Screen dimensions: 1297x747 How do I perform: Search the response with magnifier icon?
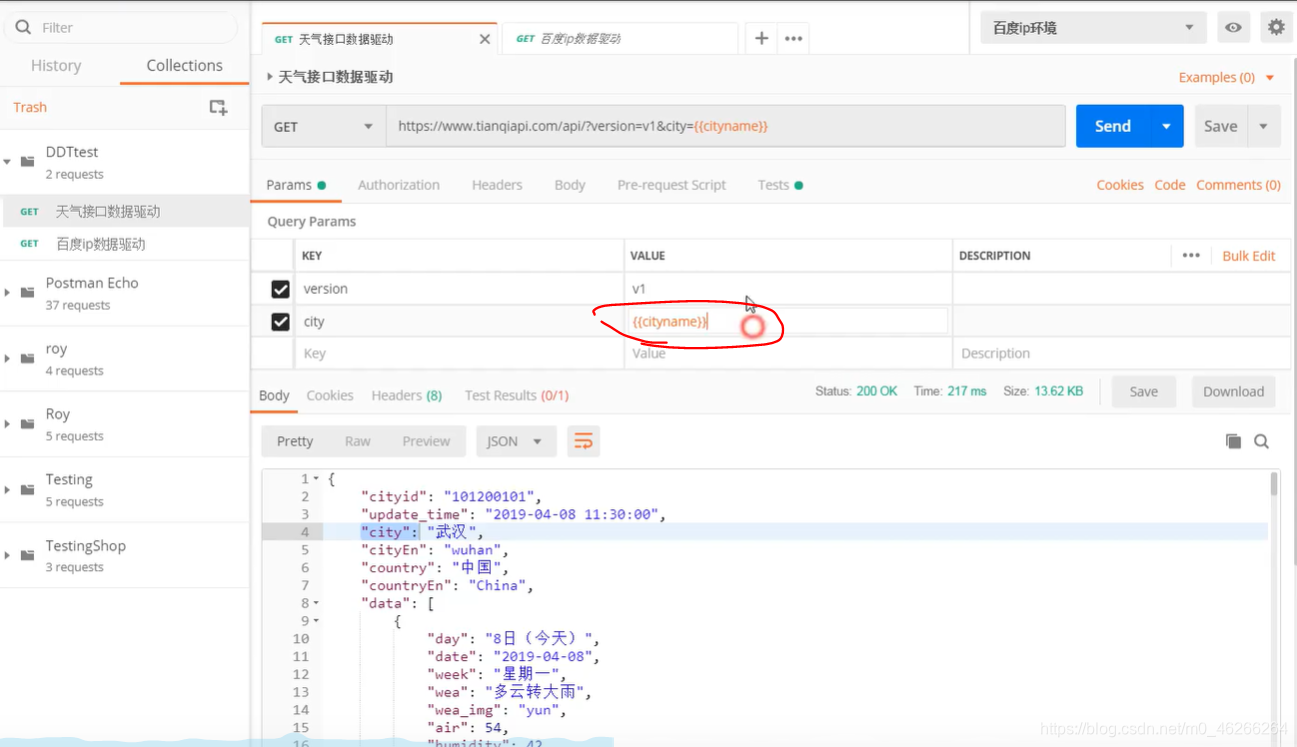(x=1262, y=441)
